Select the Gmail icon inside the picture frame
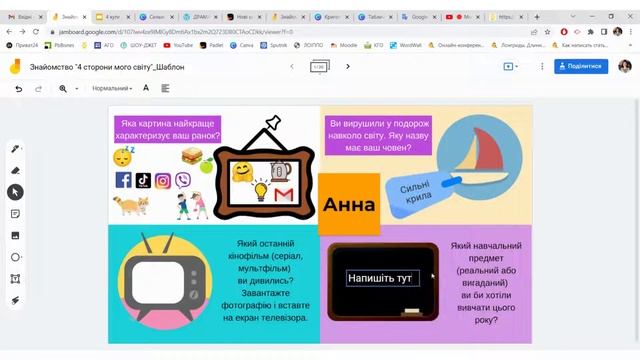This screenshot has width=640, height=360. tap(284, 195)
